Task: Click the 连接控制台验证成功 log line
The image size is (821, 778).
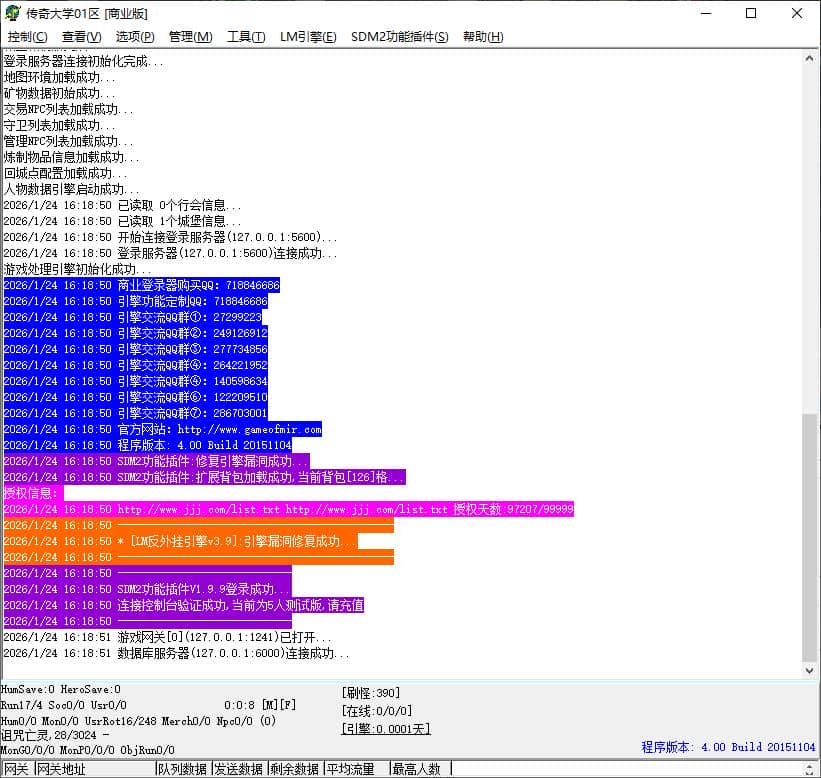Action: (x=184, y=606)
